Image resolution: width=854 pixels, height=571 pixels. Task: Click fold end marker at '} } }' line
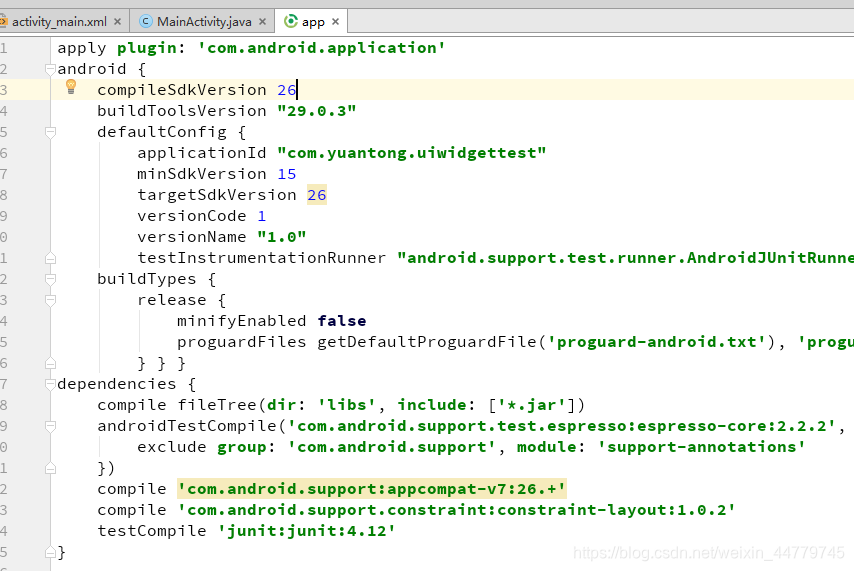[50, 363]
